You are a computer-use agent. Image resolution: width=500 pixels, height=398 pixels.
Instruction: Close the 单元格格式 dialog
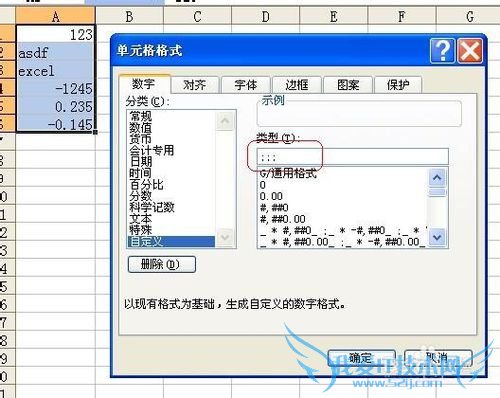470,51
